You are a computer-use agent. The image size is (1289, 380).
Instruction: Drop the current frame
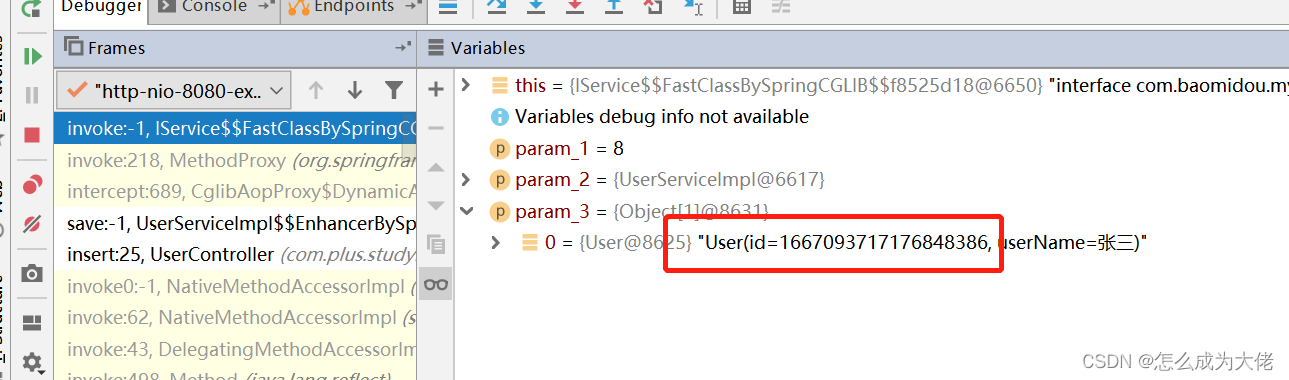click(x=653, y=7)
